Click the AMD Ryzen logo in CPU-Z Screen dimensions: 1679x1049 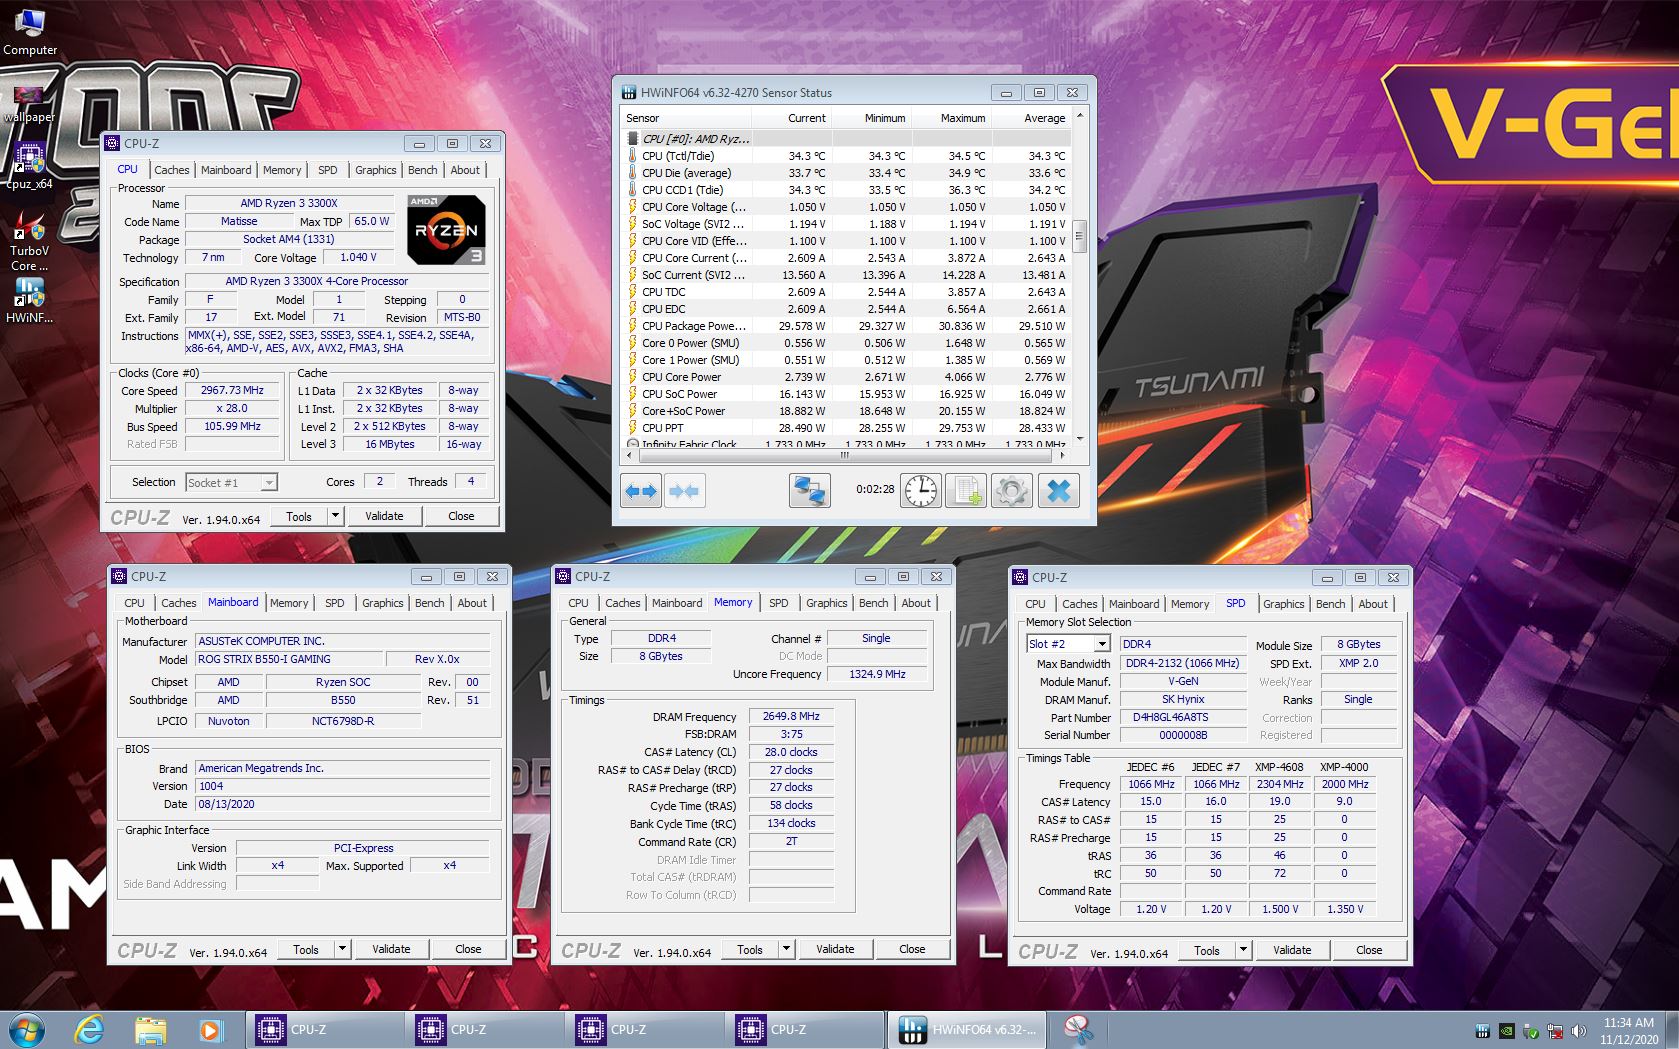pyautogui.click(x=447, y=230)
